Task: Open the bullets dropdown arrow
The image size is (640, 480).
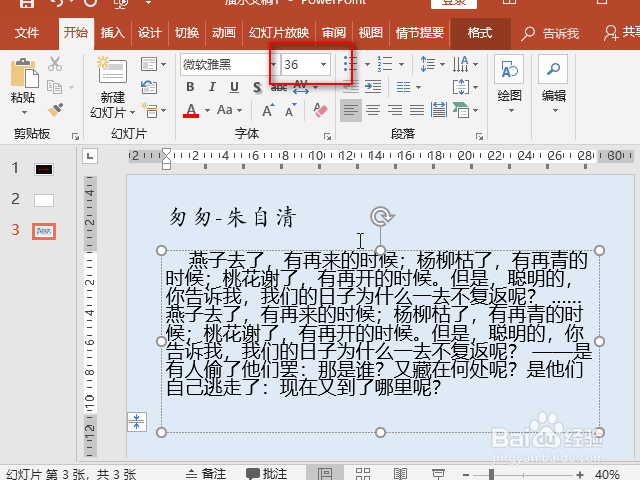Action: 367,64
